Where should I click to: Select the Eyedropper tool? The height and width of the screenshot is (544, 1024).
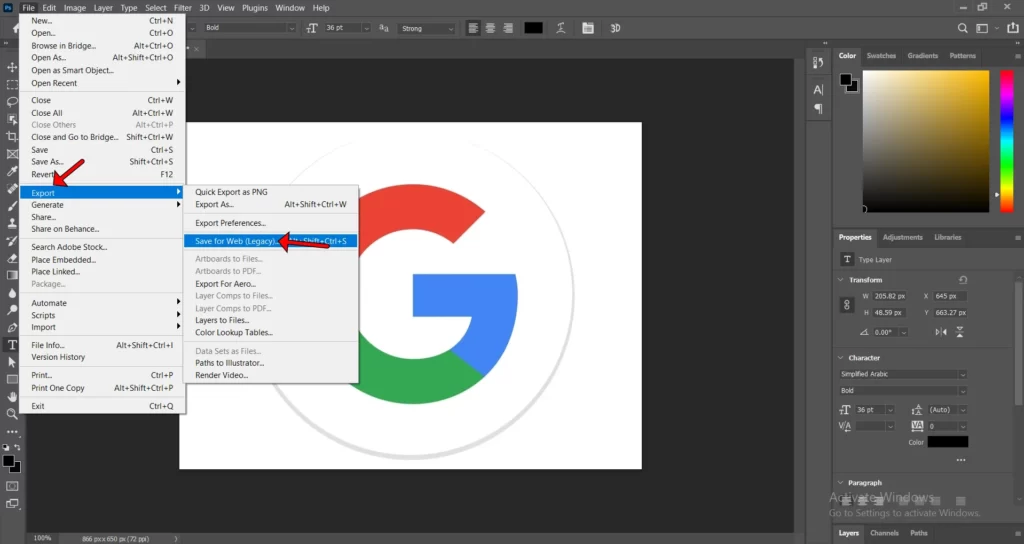coord(12,171)
